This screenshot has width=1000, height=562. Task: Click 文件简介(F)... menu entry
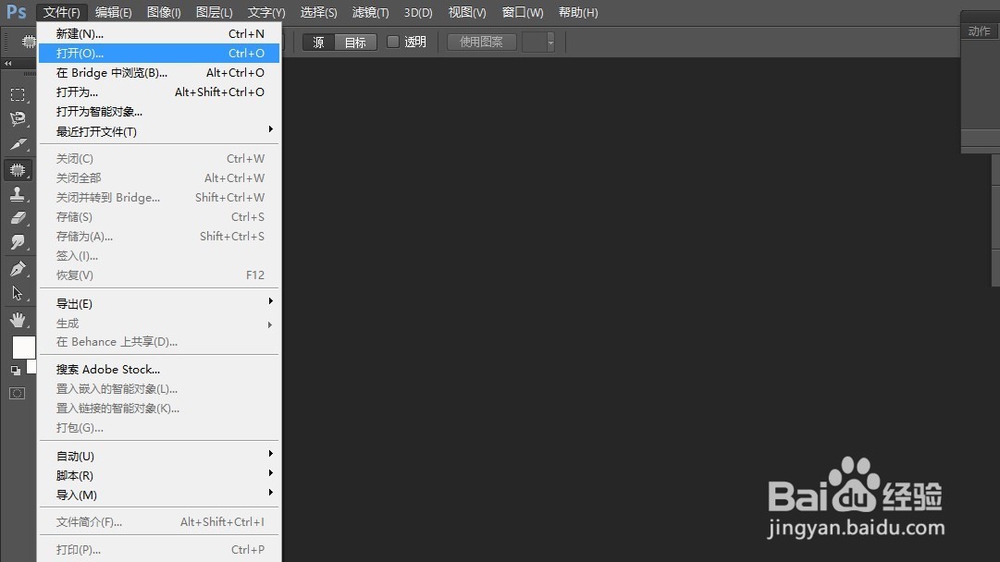click(159, 522)
